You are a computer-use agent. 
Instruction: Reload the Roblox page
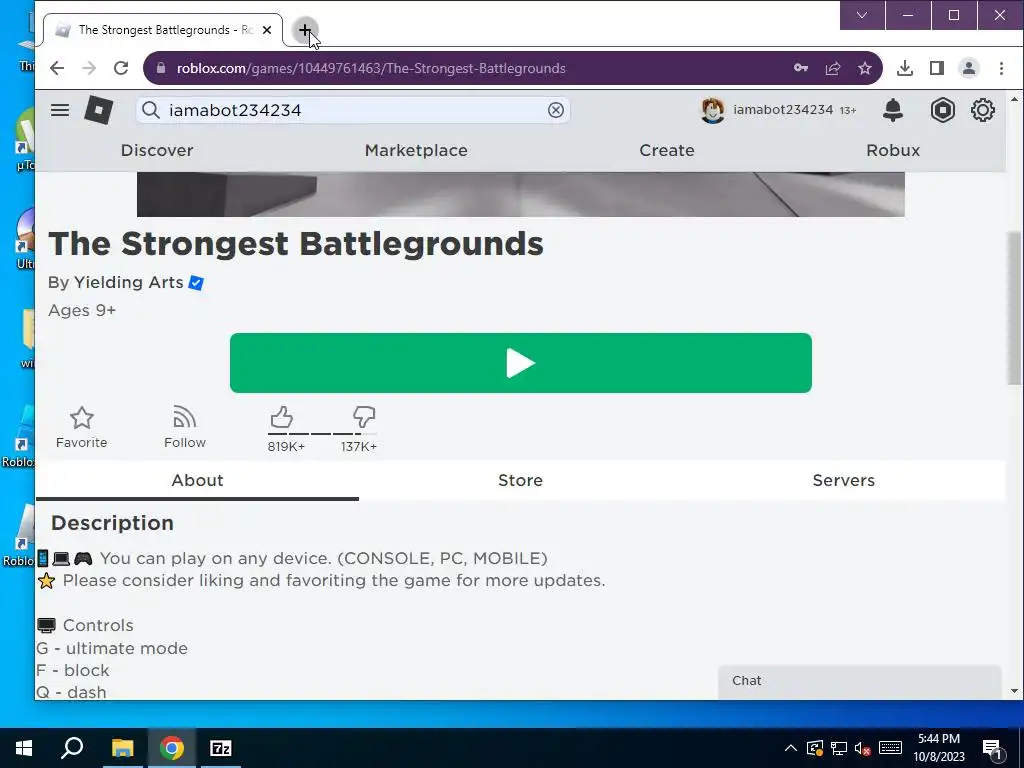[x=121, y=68]
